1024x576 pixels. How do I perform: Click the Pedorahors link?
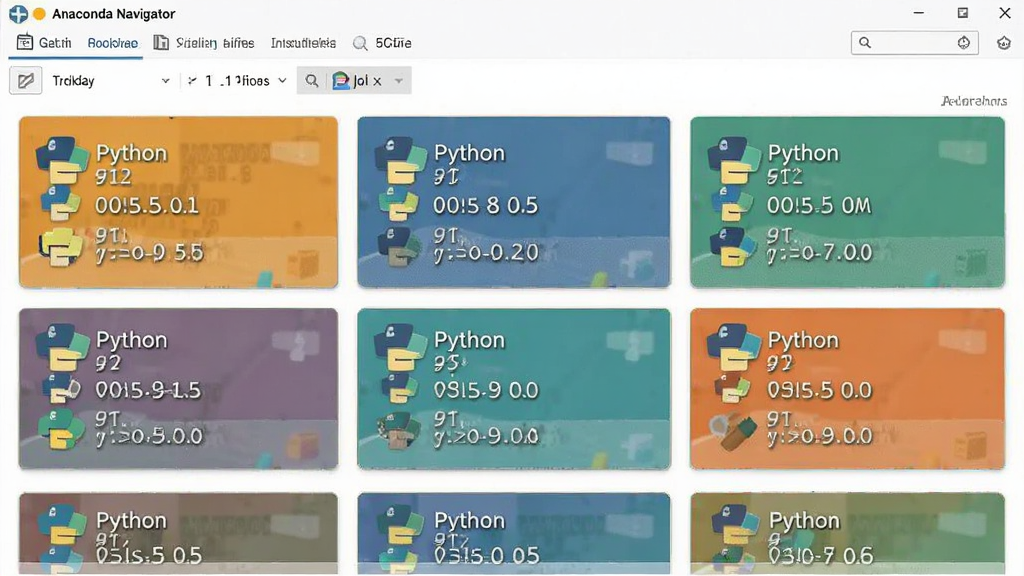point(974,101)
